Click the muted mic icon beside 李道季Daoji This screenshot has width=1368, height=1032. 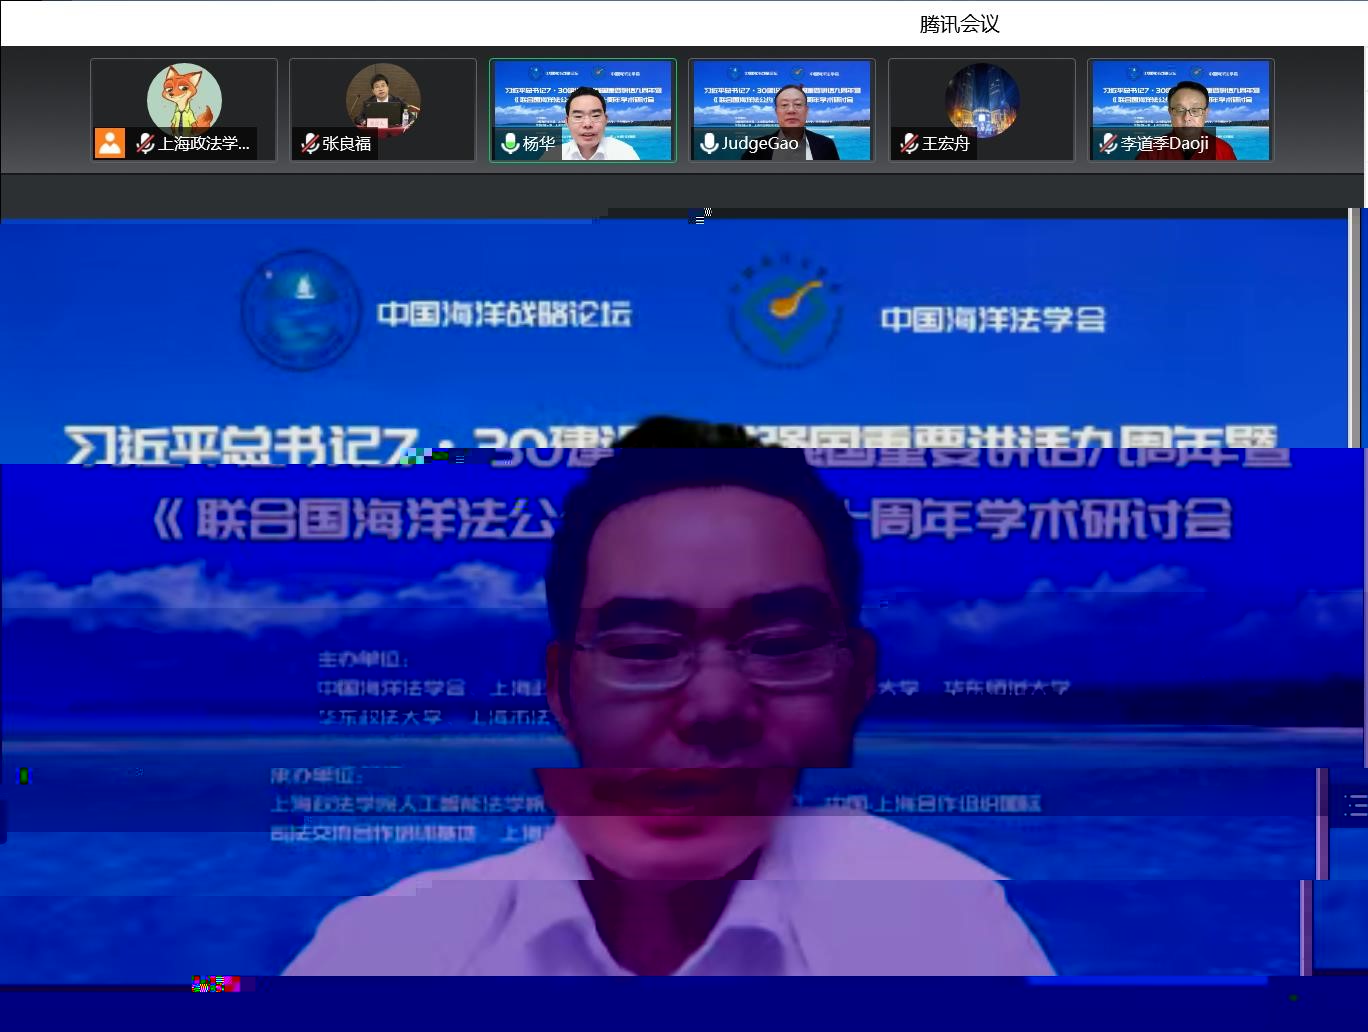1108,144
